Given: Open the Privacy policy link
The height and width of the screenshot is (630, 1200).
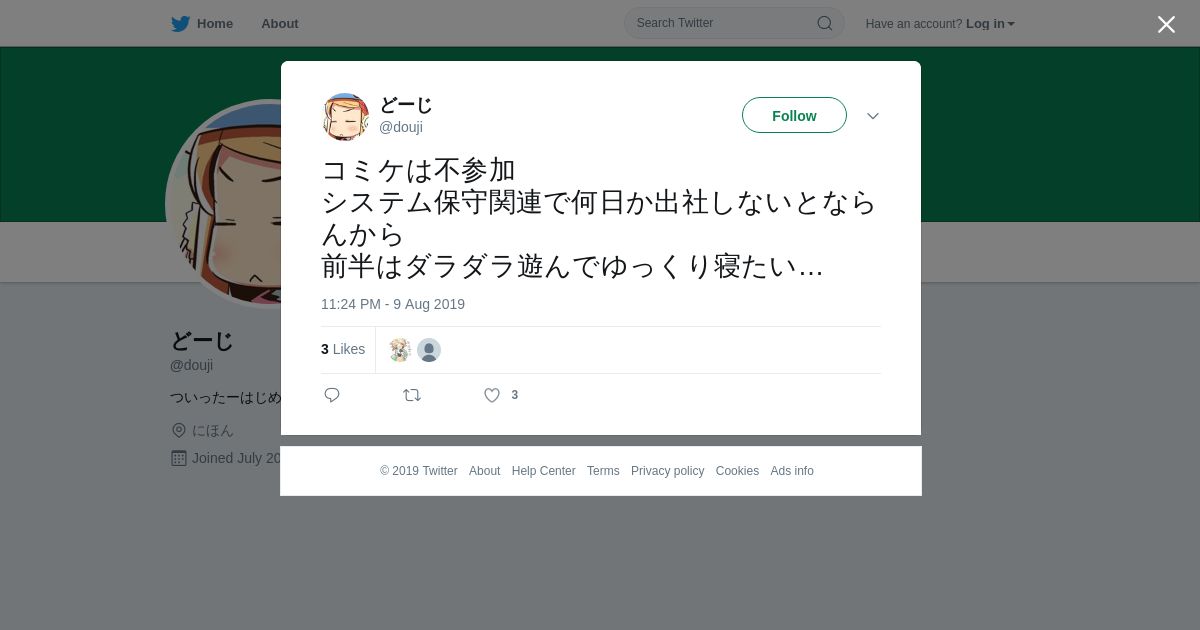Looking at the screenshot, I should (667, 471).
